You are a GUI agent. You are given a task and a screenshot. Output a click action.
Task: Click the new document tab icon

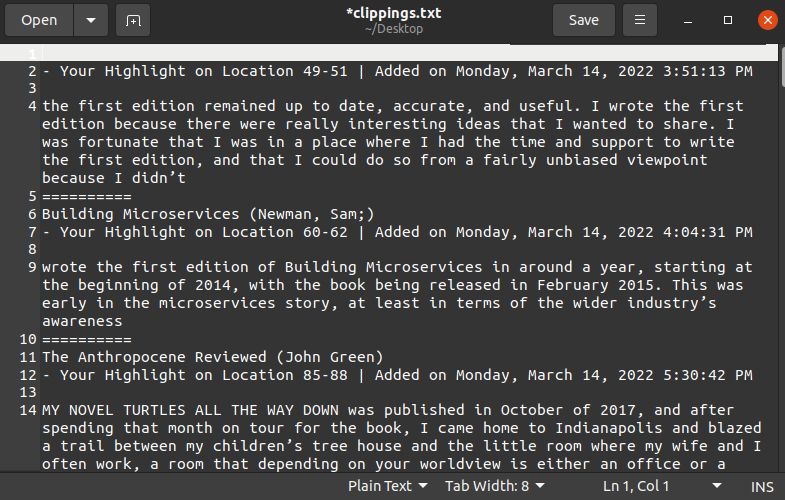(133, 20)
